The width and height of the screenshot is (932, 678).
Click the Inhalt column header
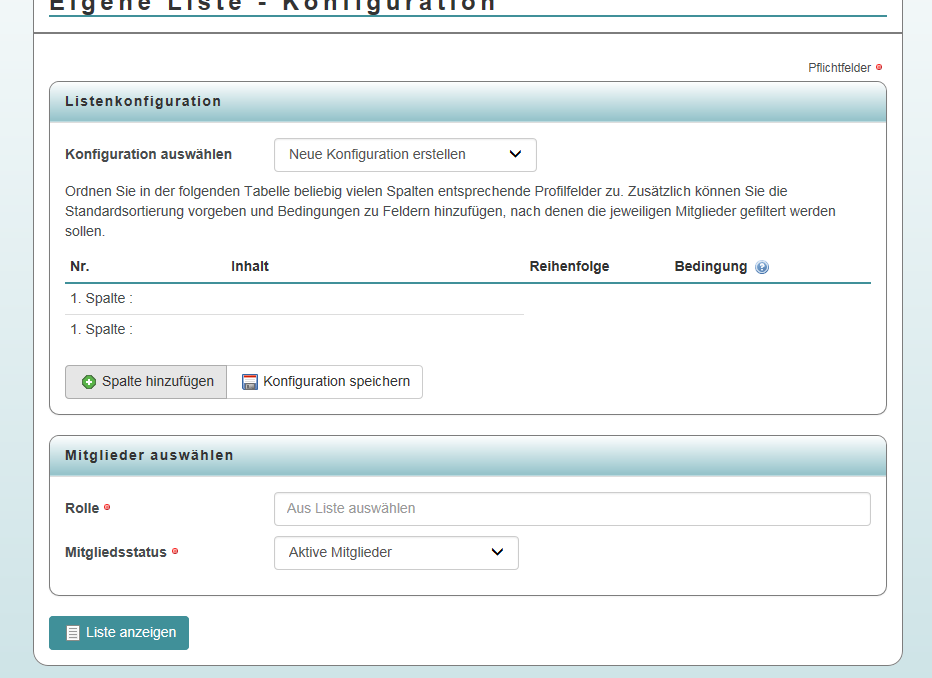click(250, 266)
